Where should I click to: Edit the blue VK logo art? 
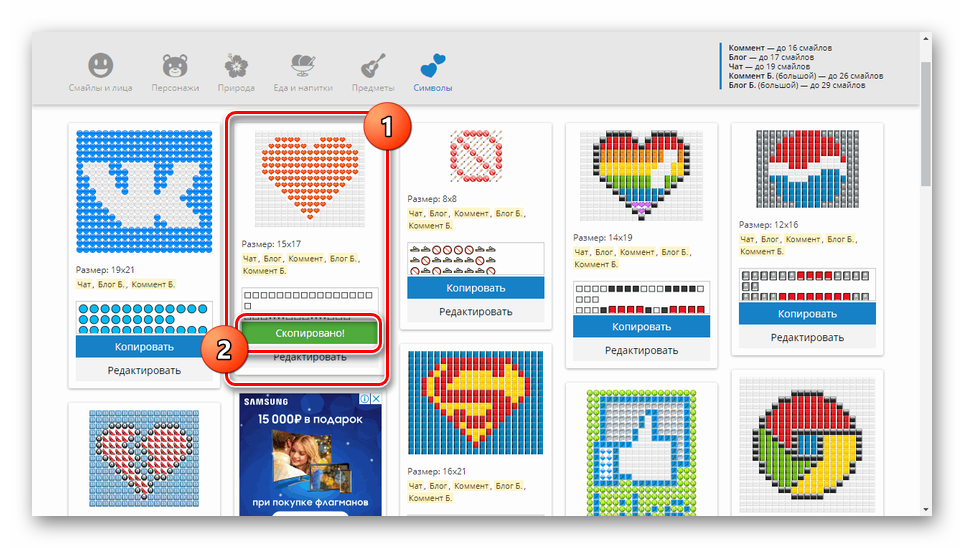(x=144, y=371)
